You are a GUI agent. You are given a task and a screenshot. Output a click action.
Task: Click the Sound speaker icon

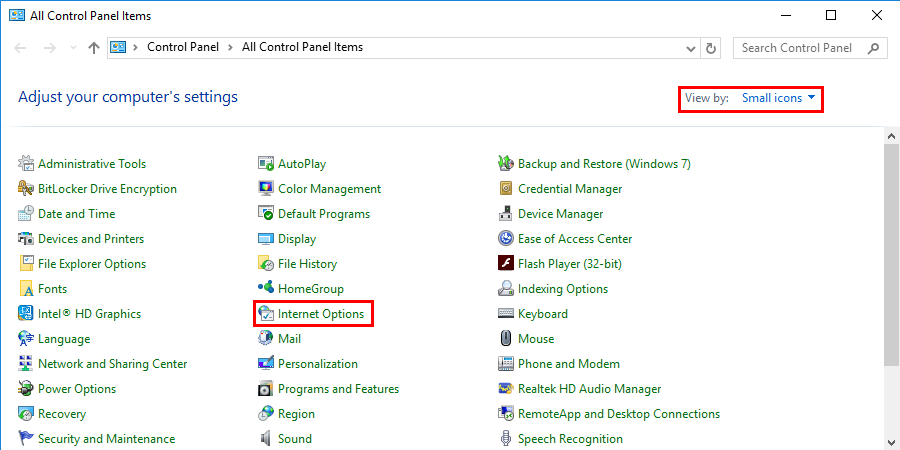coord(266,439)
